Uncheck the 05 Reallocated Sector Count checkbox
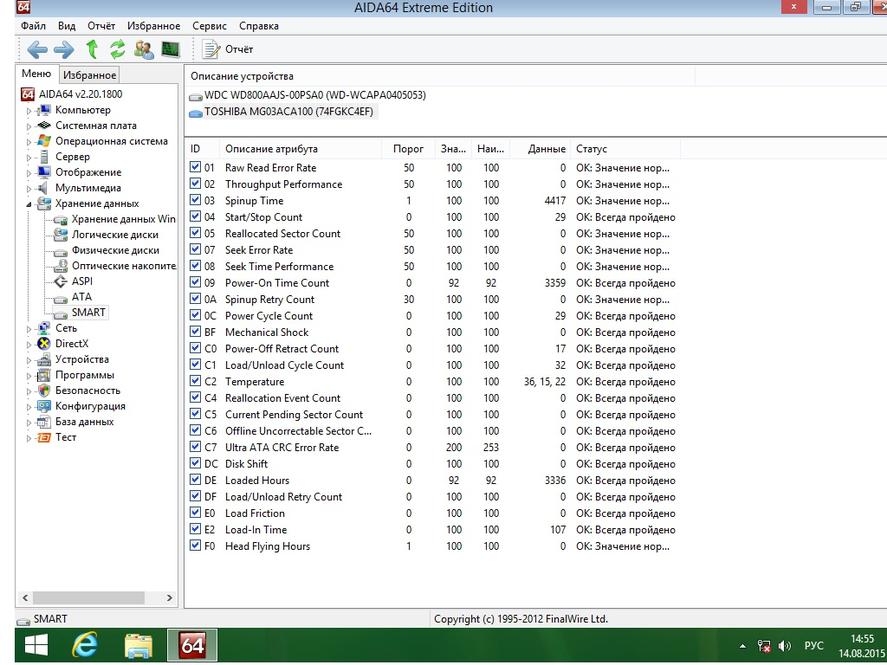The height and width of the screenshot is (665, 887). tap(195, 232)
